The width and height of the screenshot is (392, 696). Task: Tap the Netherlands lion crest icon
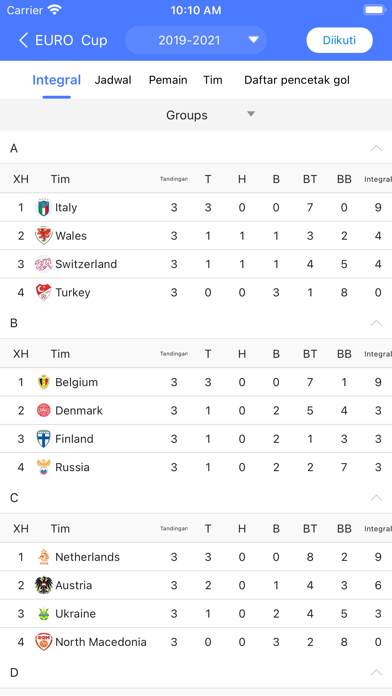coord(44,557)
